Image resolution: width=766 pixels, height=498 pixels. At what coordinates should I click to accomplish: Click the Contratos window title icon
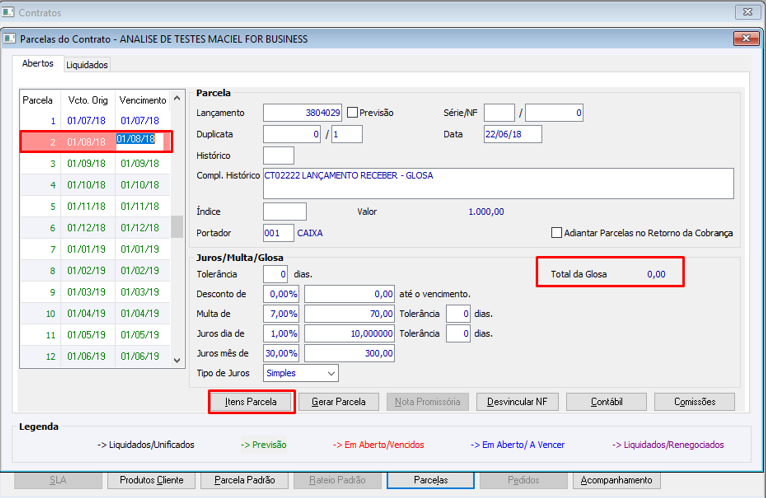point(8,12)
